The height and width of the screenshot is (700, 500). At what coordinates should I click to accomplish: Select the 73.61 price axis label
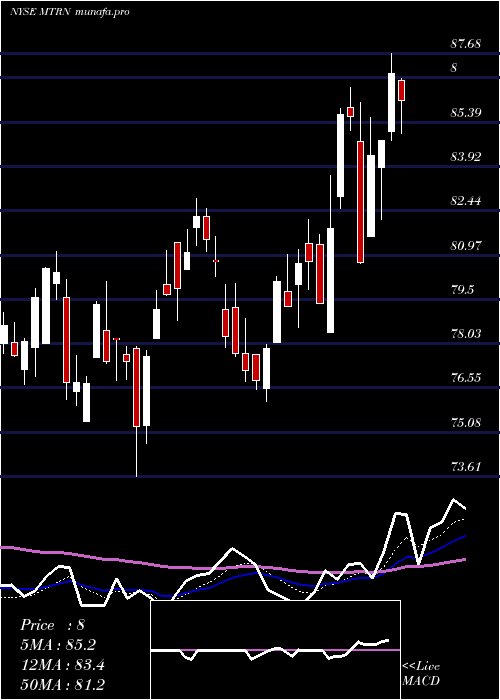(466, 467)
